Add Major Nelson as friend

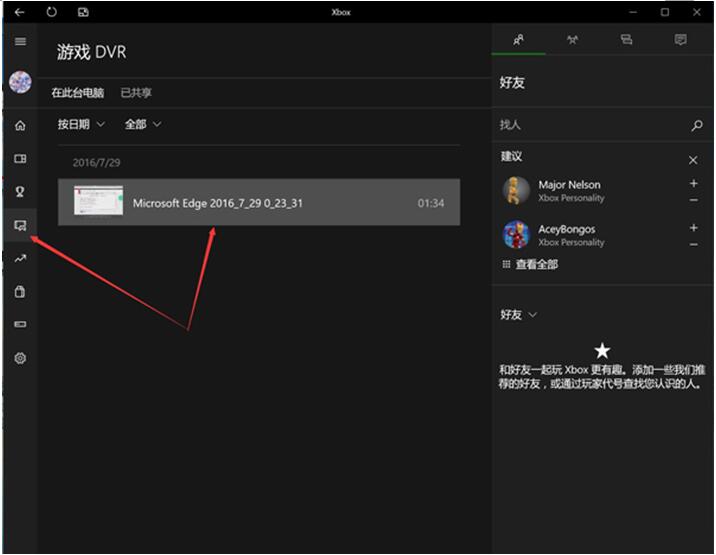pos(694,183)
